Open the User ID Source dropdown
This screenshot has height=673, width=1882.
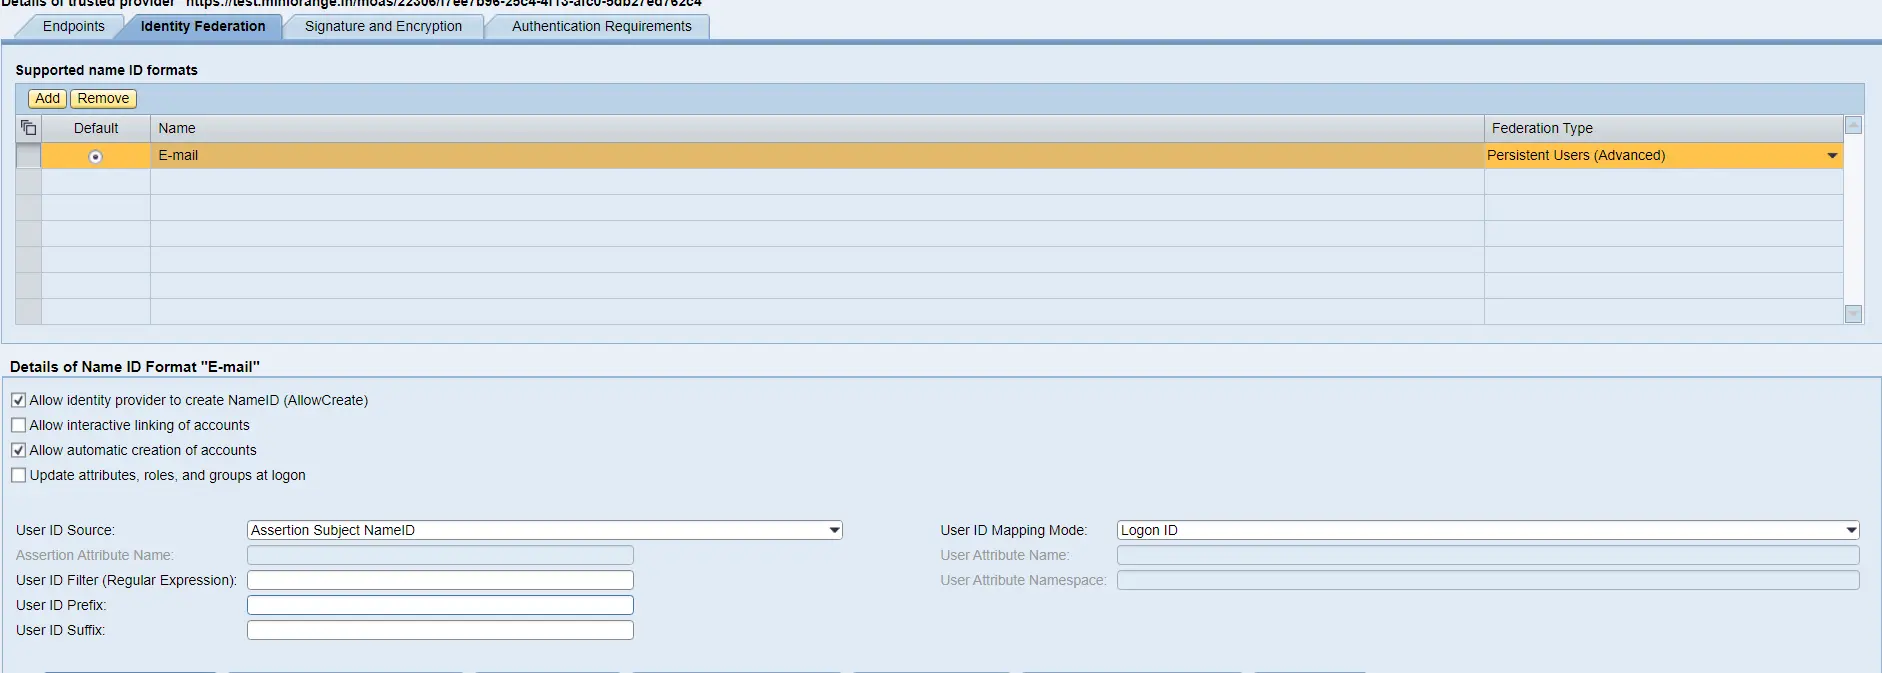pos(544,530)
